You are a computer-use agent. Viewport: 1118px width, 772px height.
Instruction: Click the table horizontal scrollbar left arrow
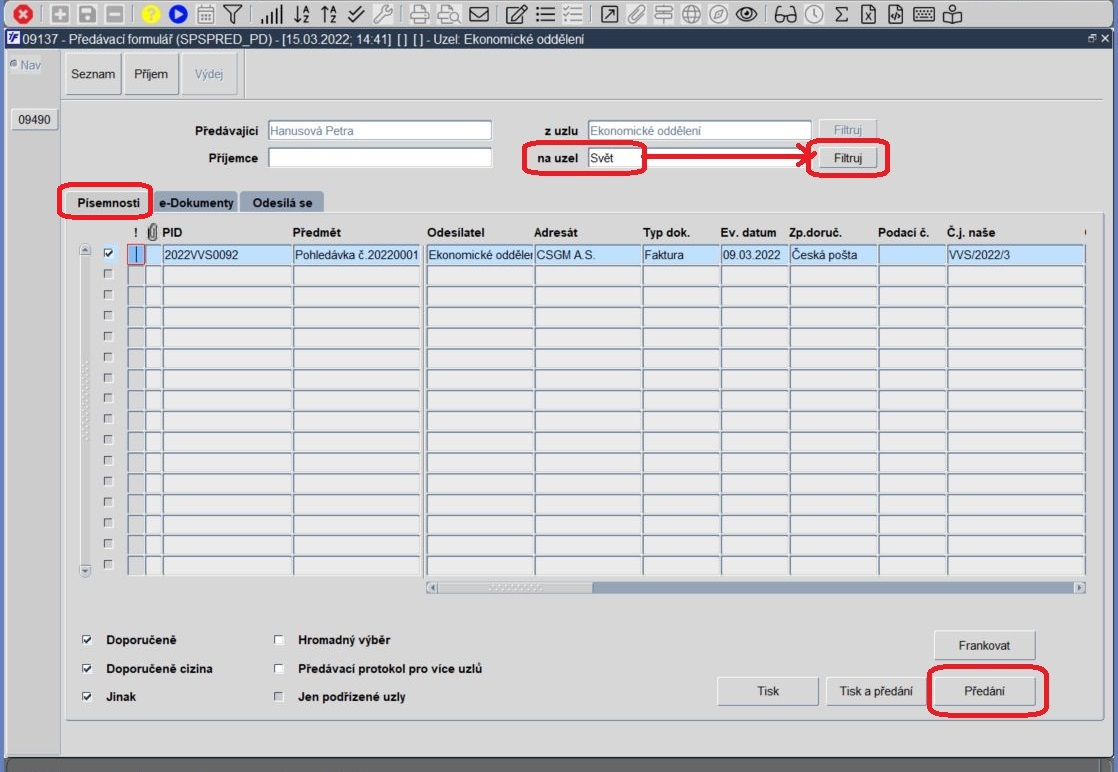tap(431, 587)
